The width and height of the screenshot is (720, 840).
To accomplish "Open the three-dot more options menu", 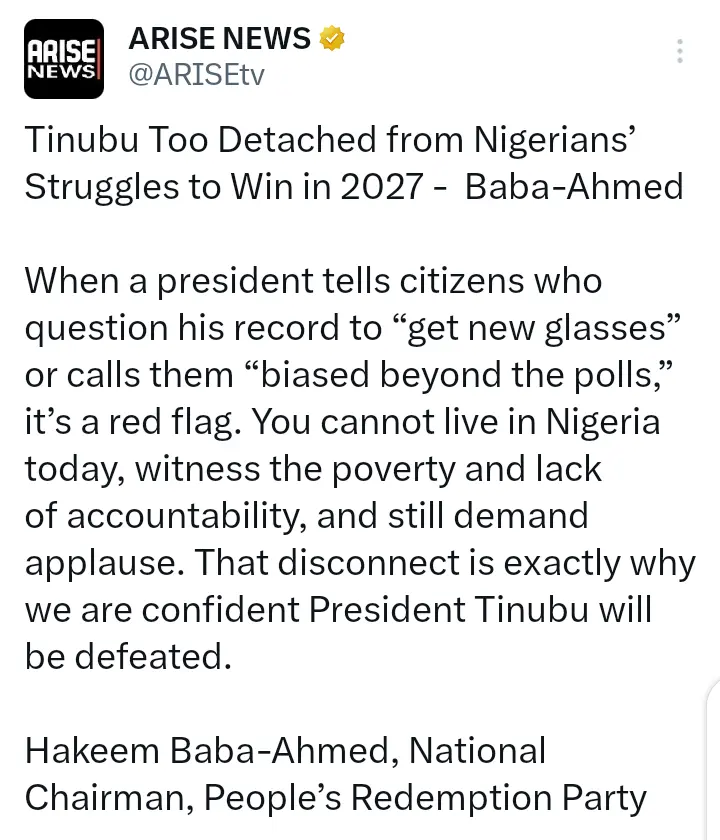I will [x=680, y=51].
